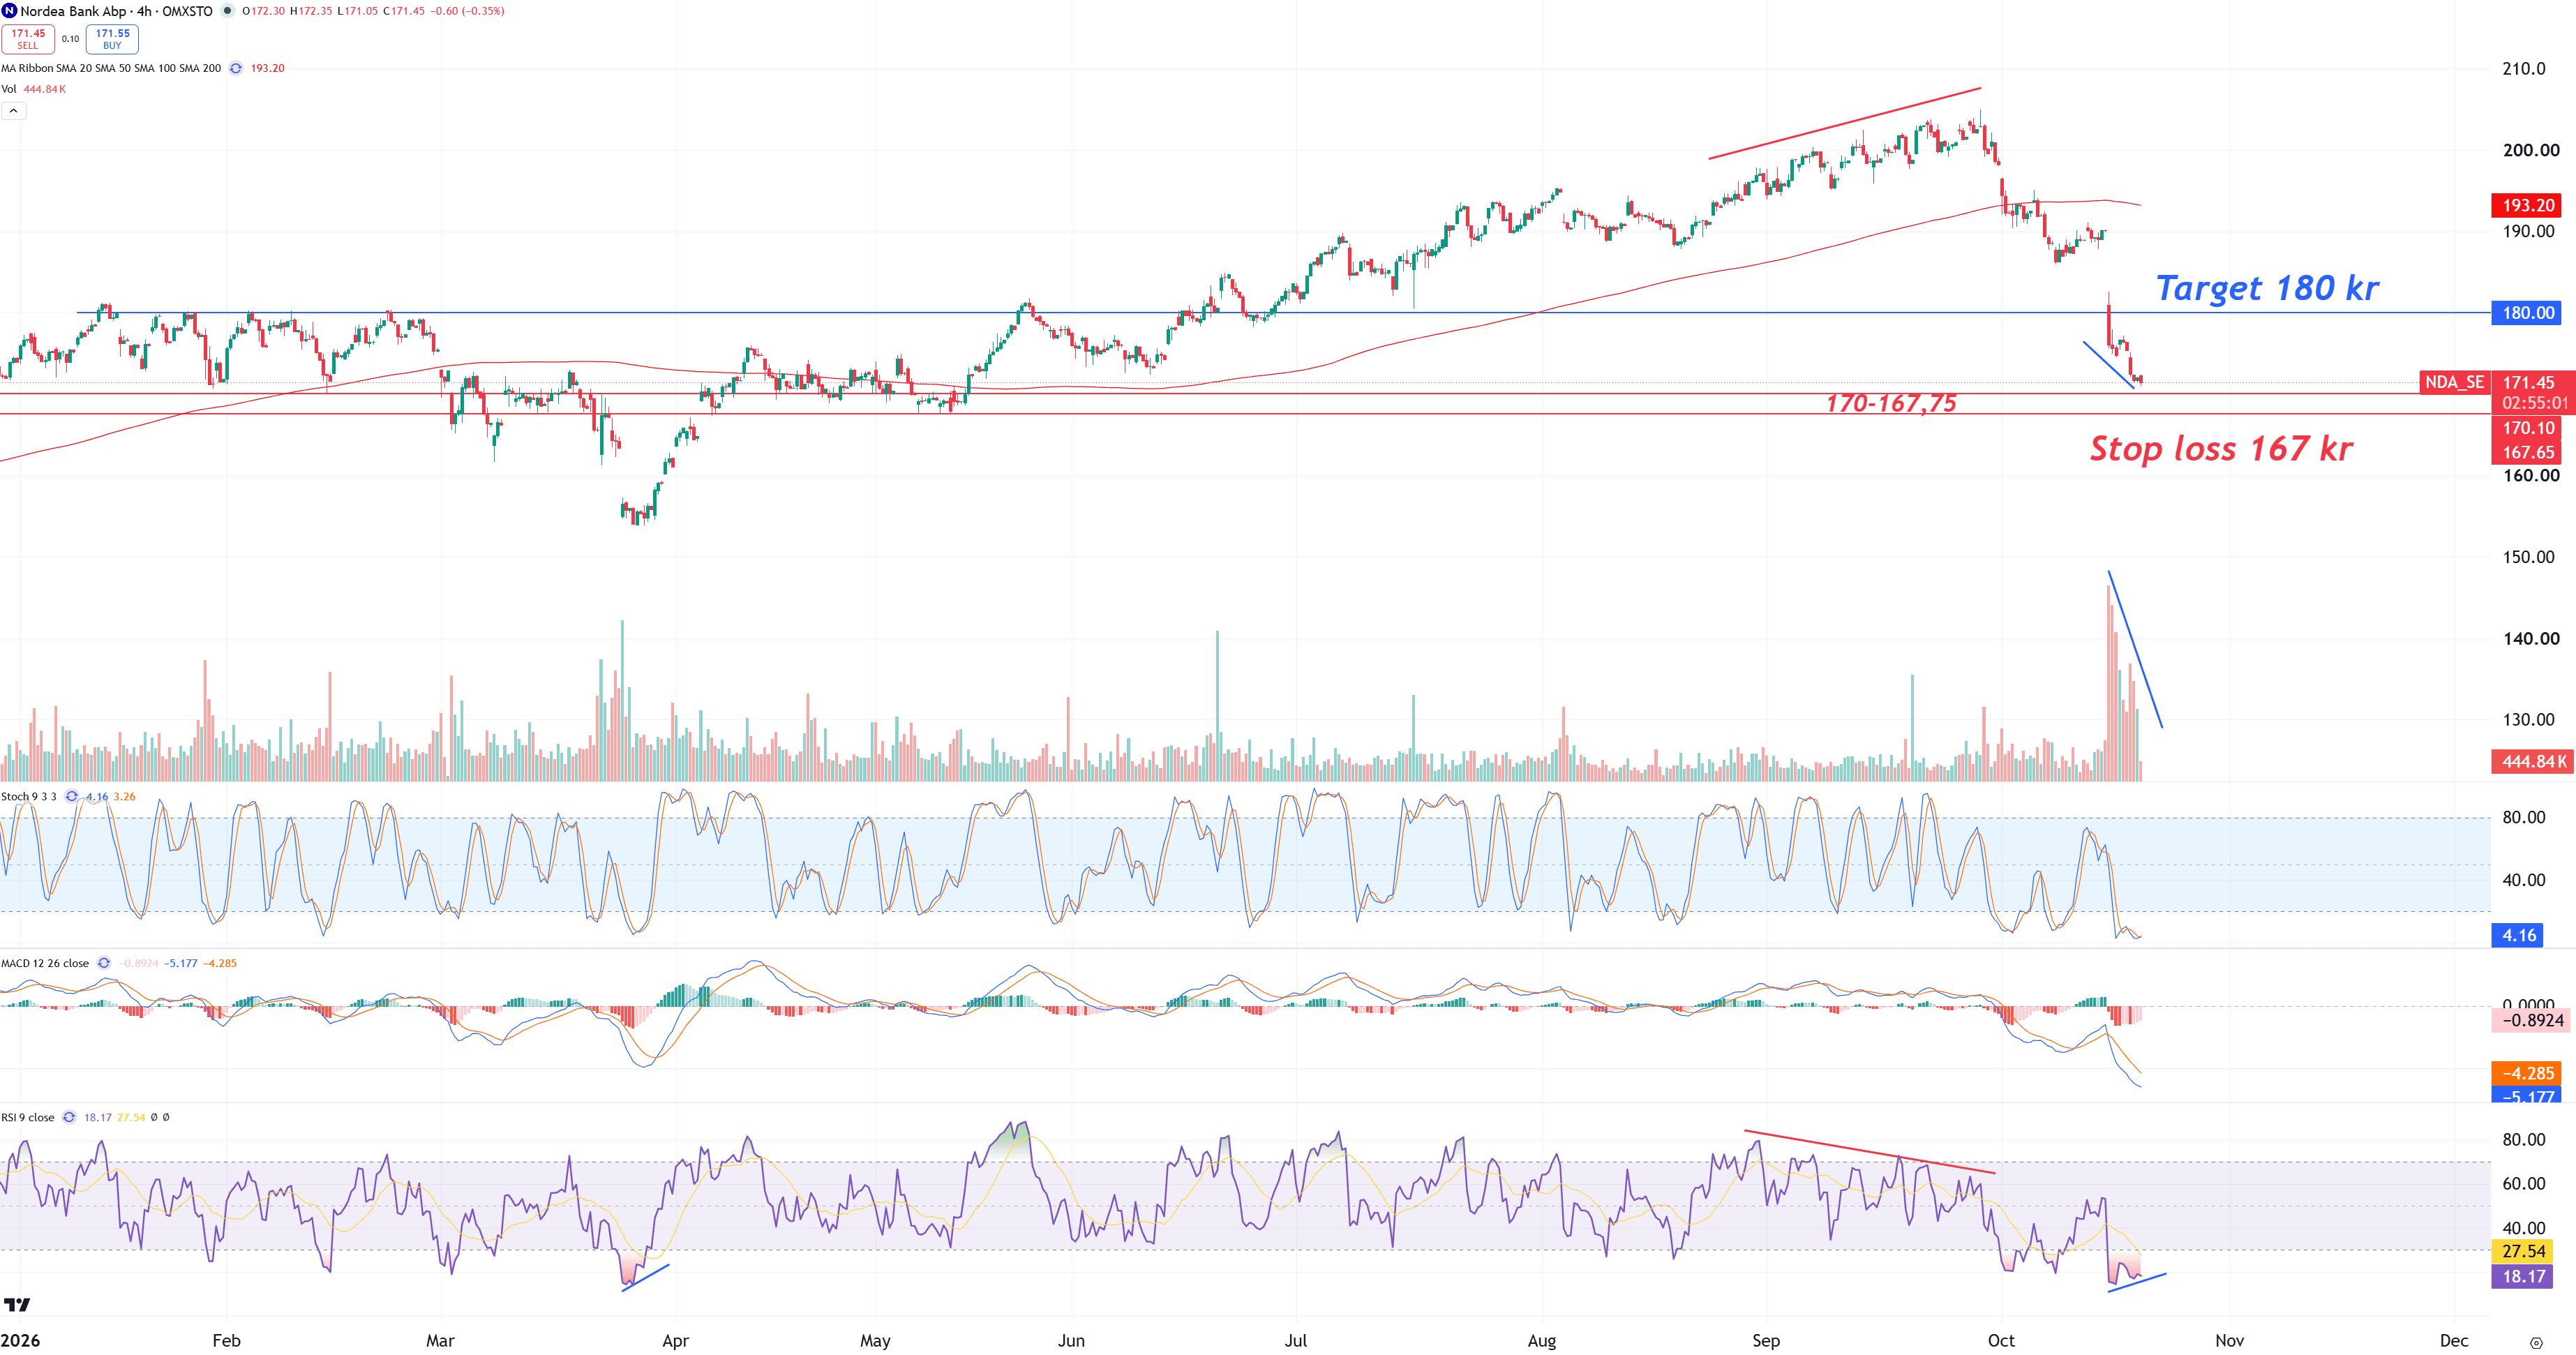Click the 0.10 spread value

click(x=70, y=39)
